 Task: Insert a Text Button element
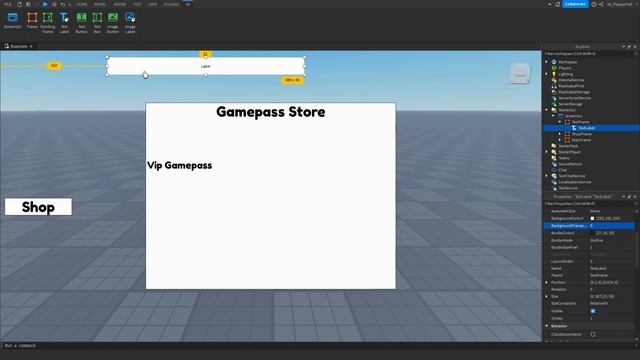(81, 23)
